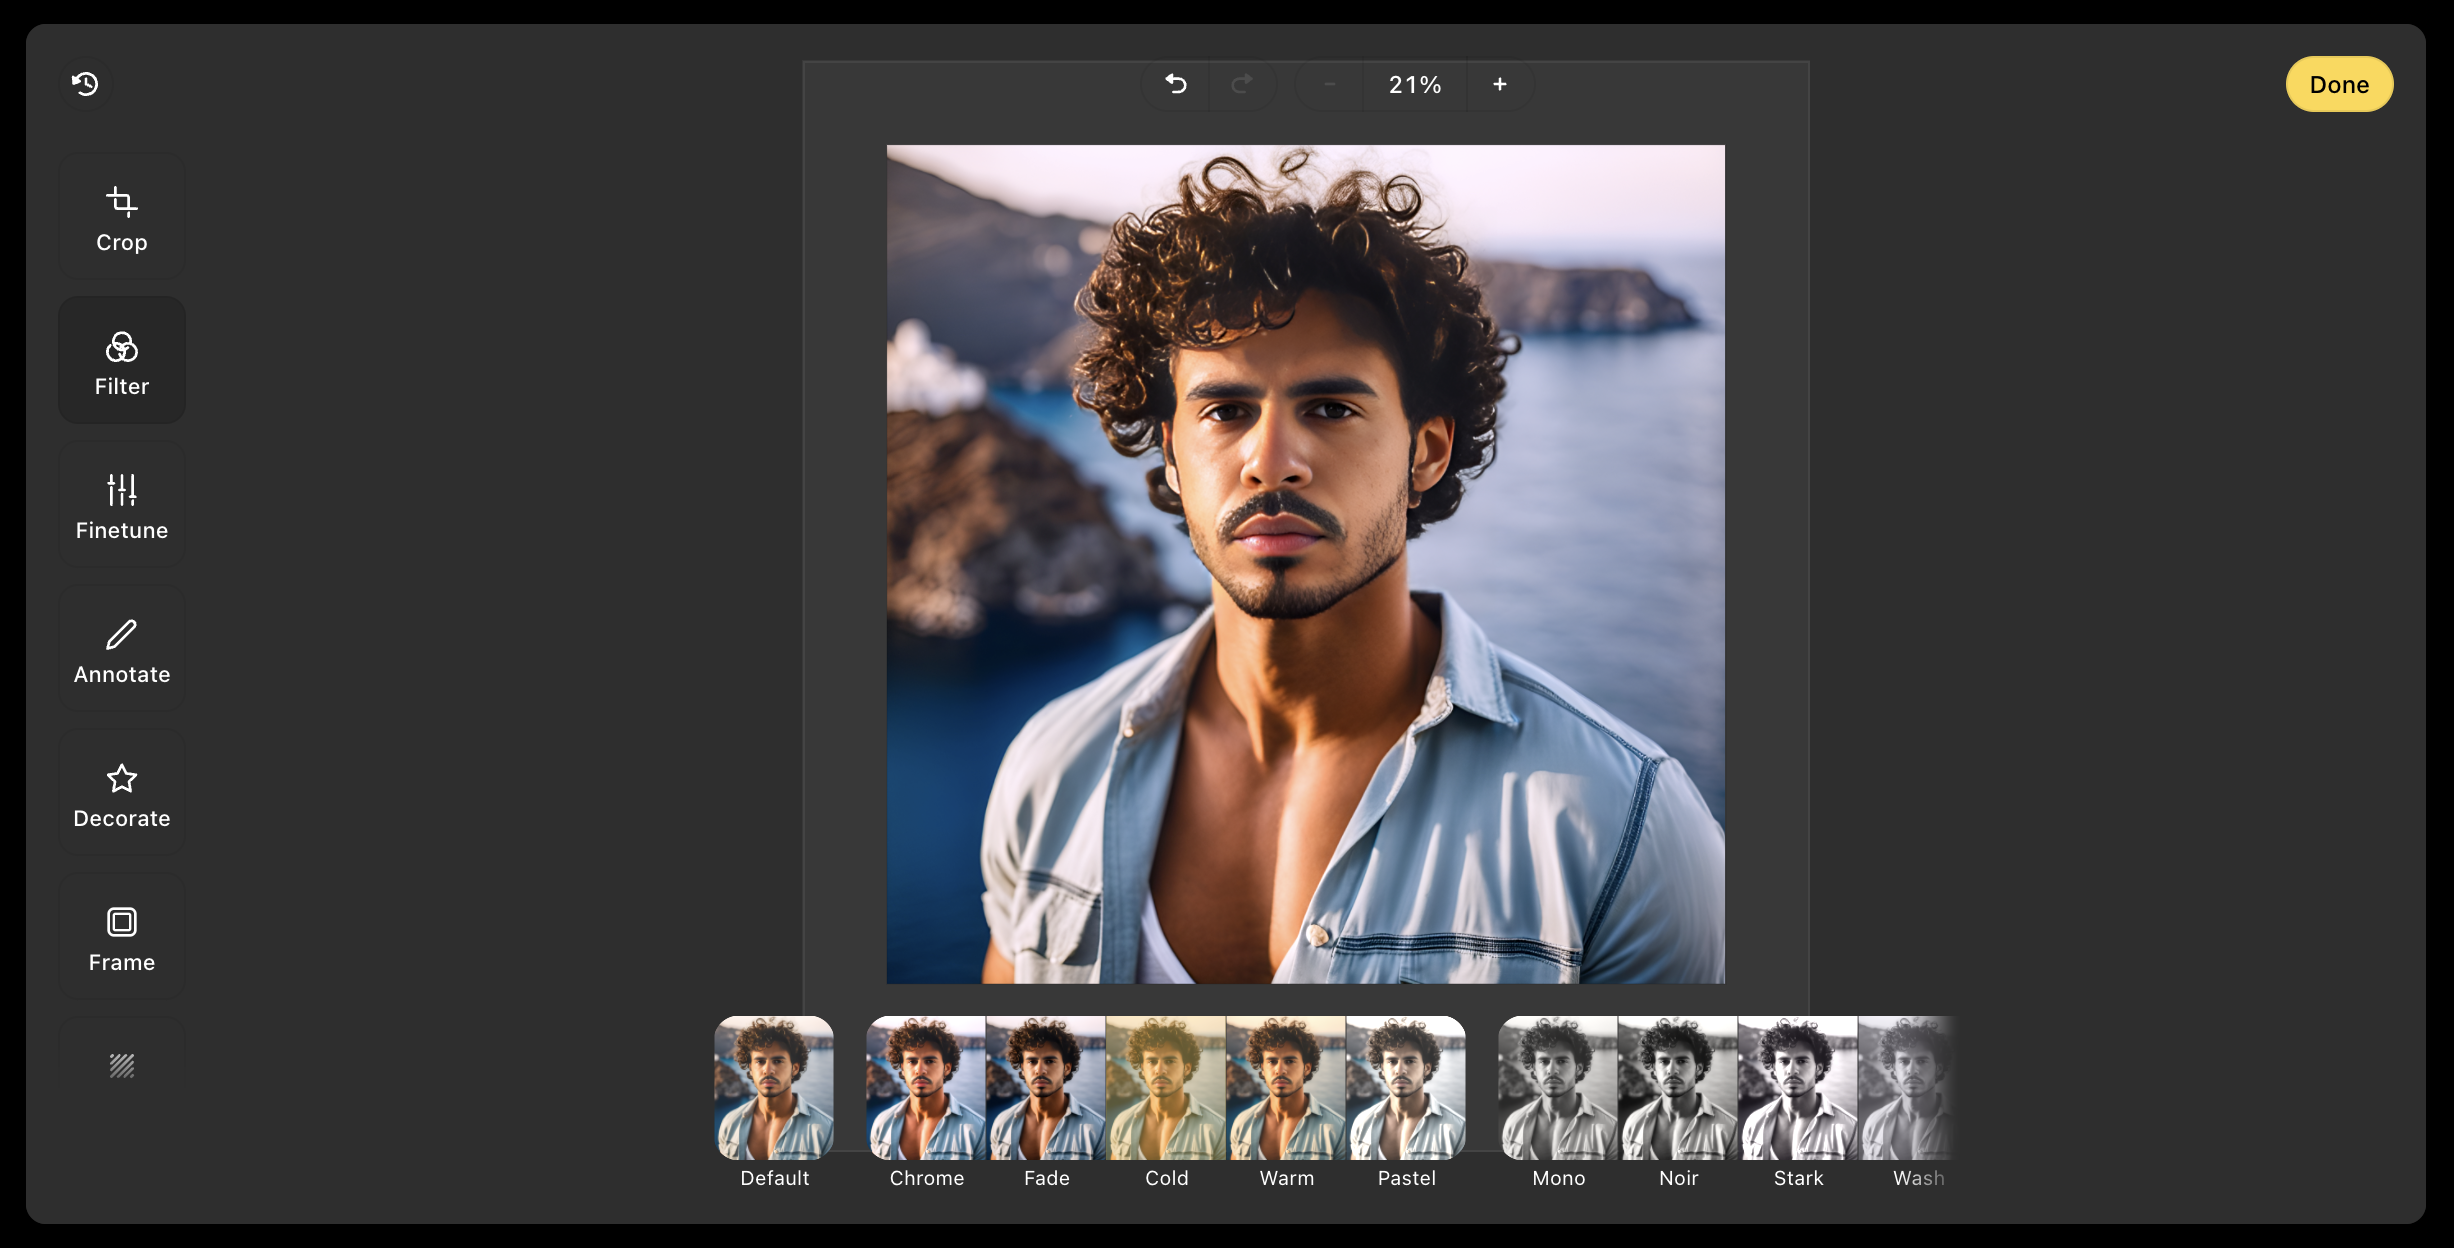Image resolution: width=2454 pixels, height=1248 pixels.
Task: Apply the Default filter thumbnail
Action: tap(774, 1089)
